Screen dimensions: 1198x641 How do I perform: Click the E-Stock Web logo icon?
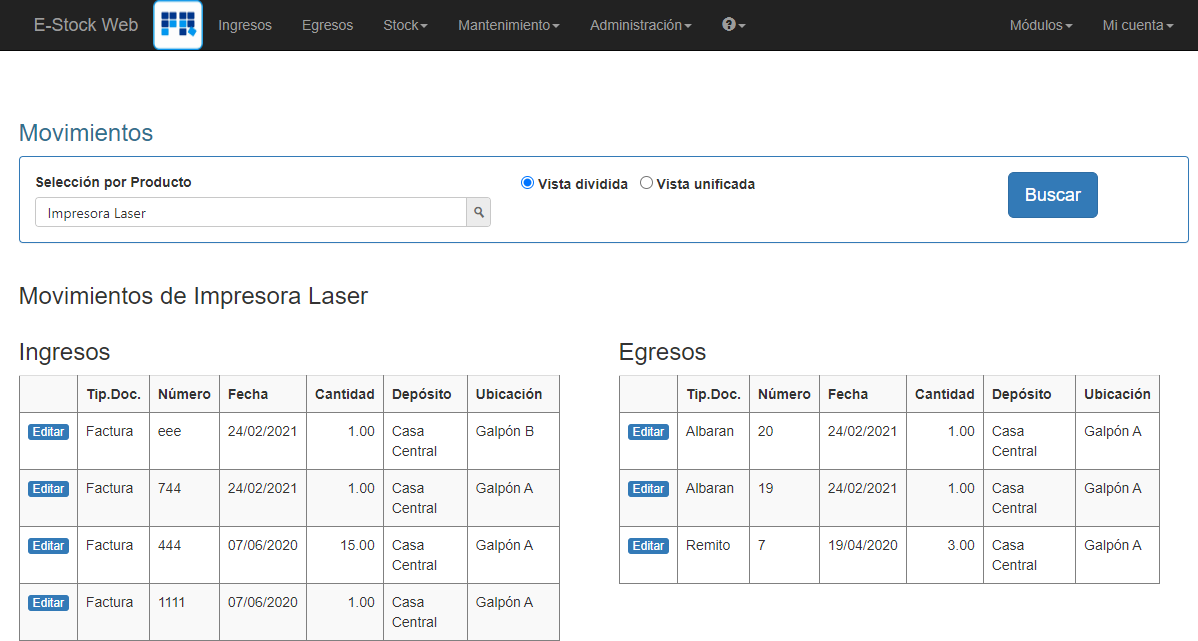click(x=177, y=25)
